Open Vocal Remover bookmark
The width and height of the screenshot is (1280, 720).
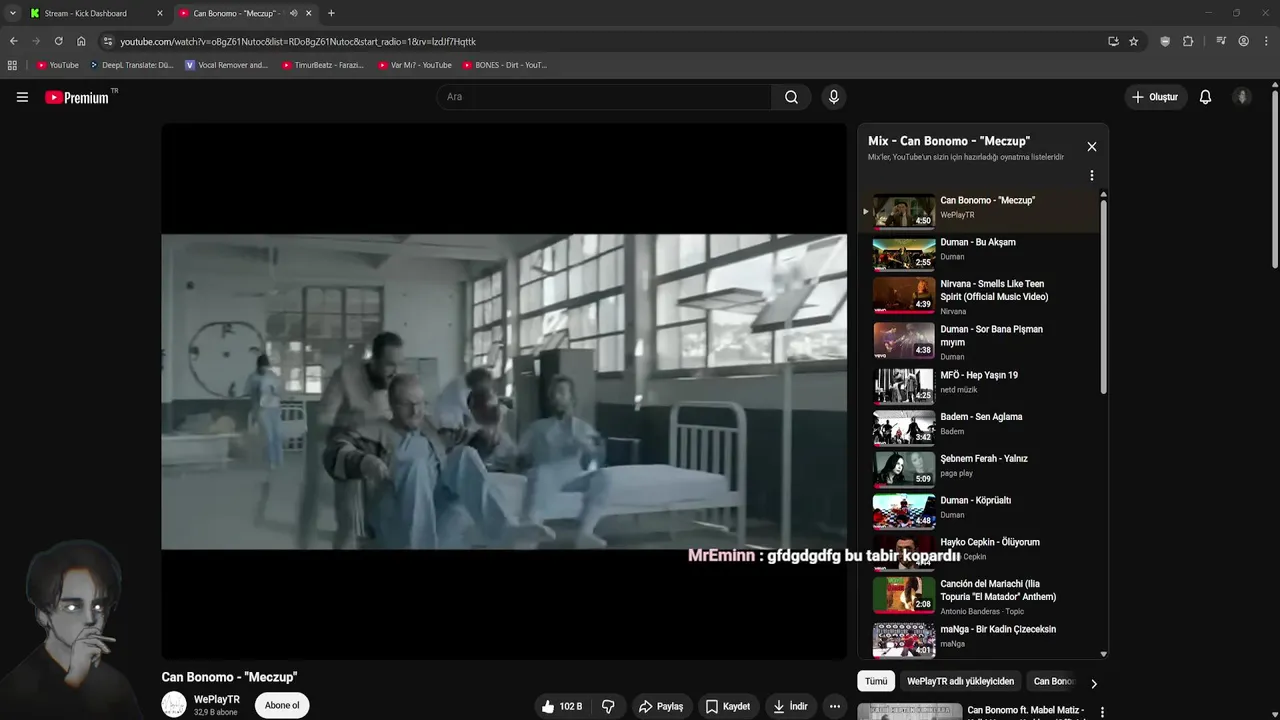tap(226, 65)
